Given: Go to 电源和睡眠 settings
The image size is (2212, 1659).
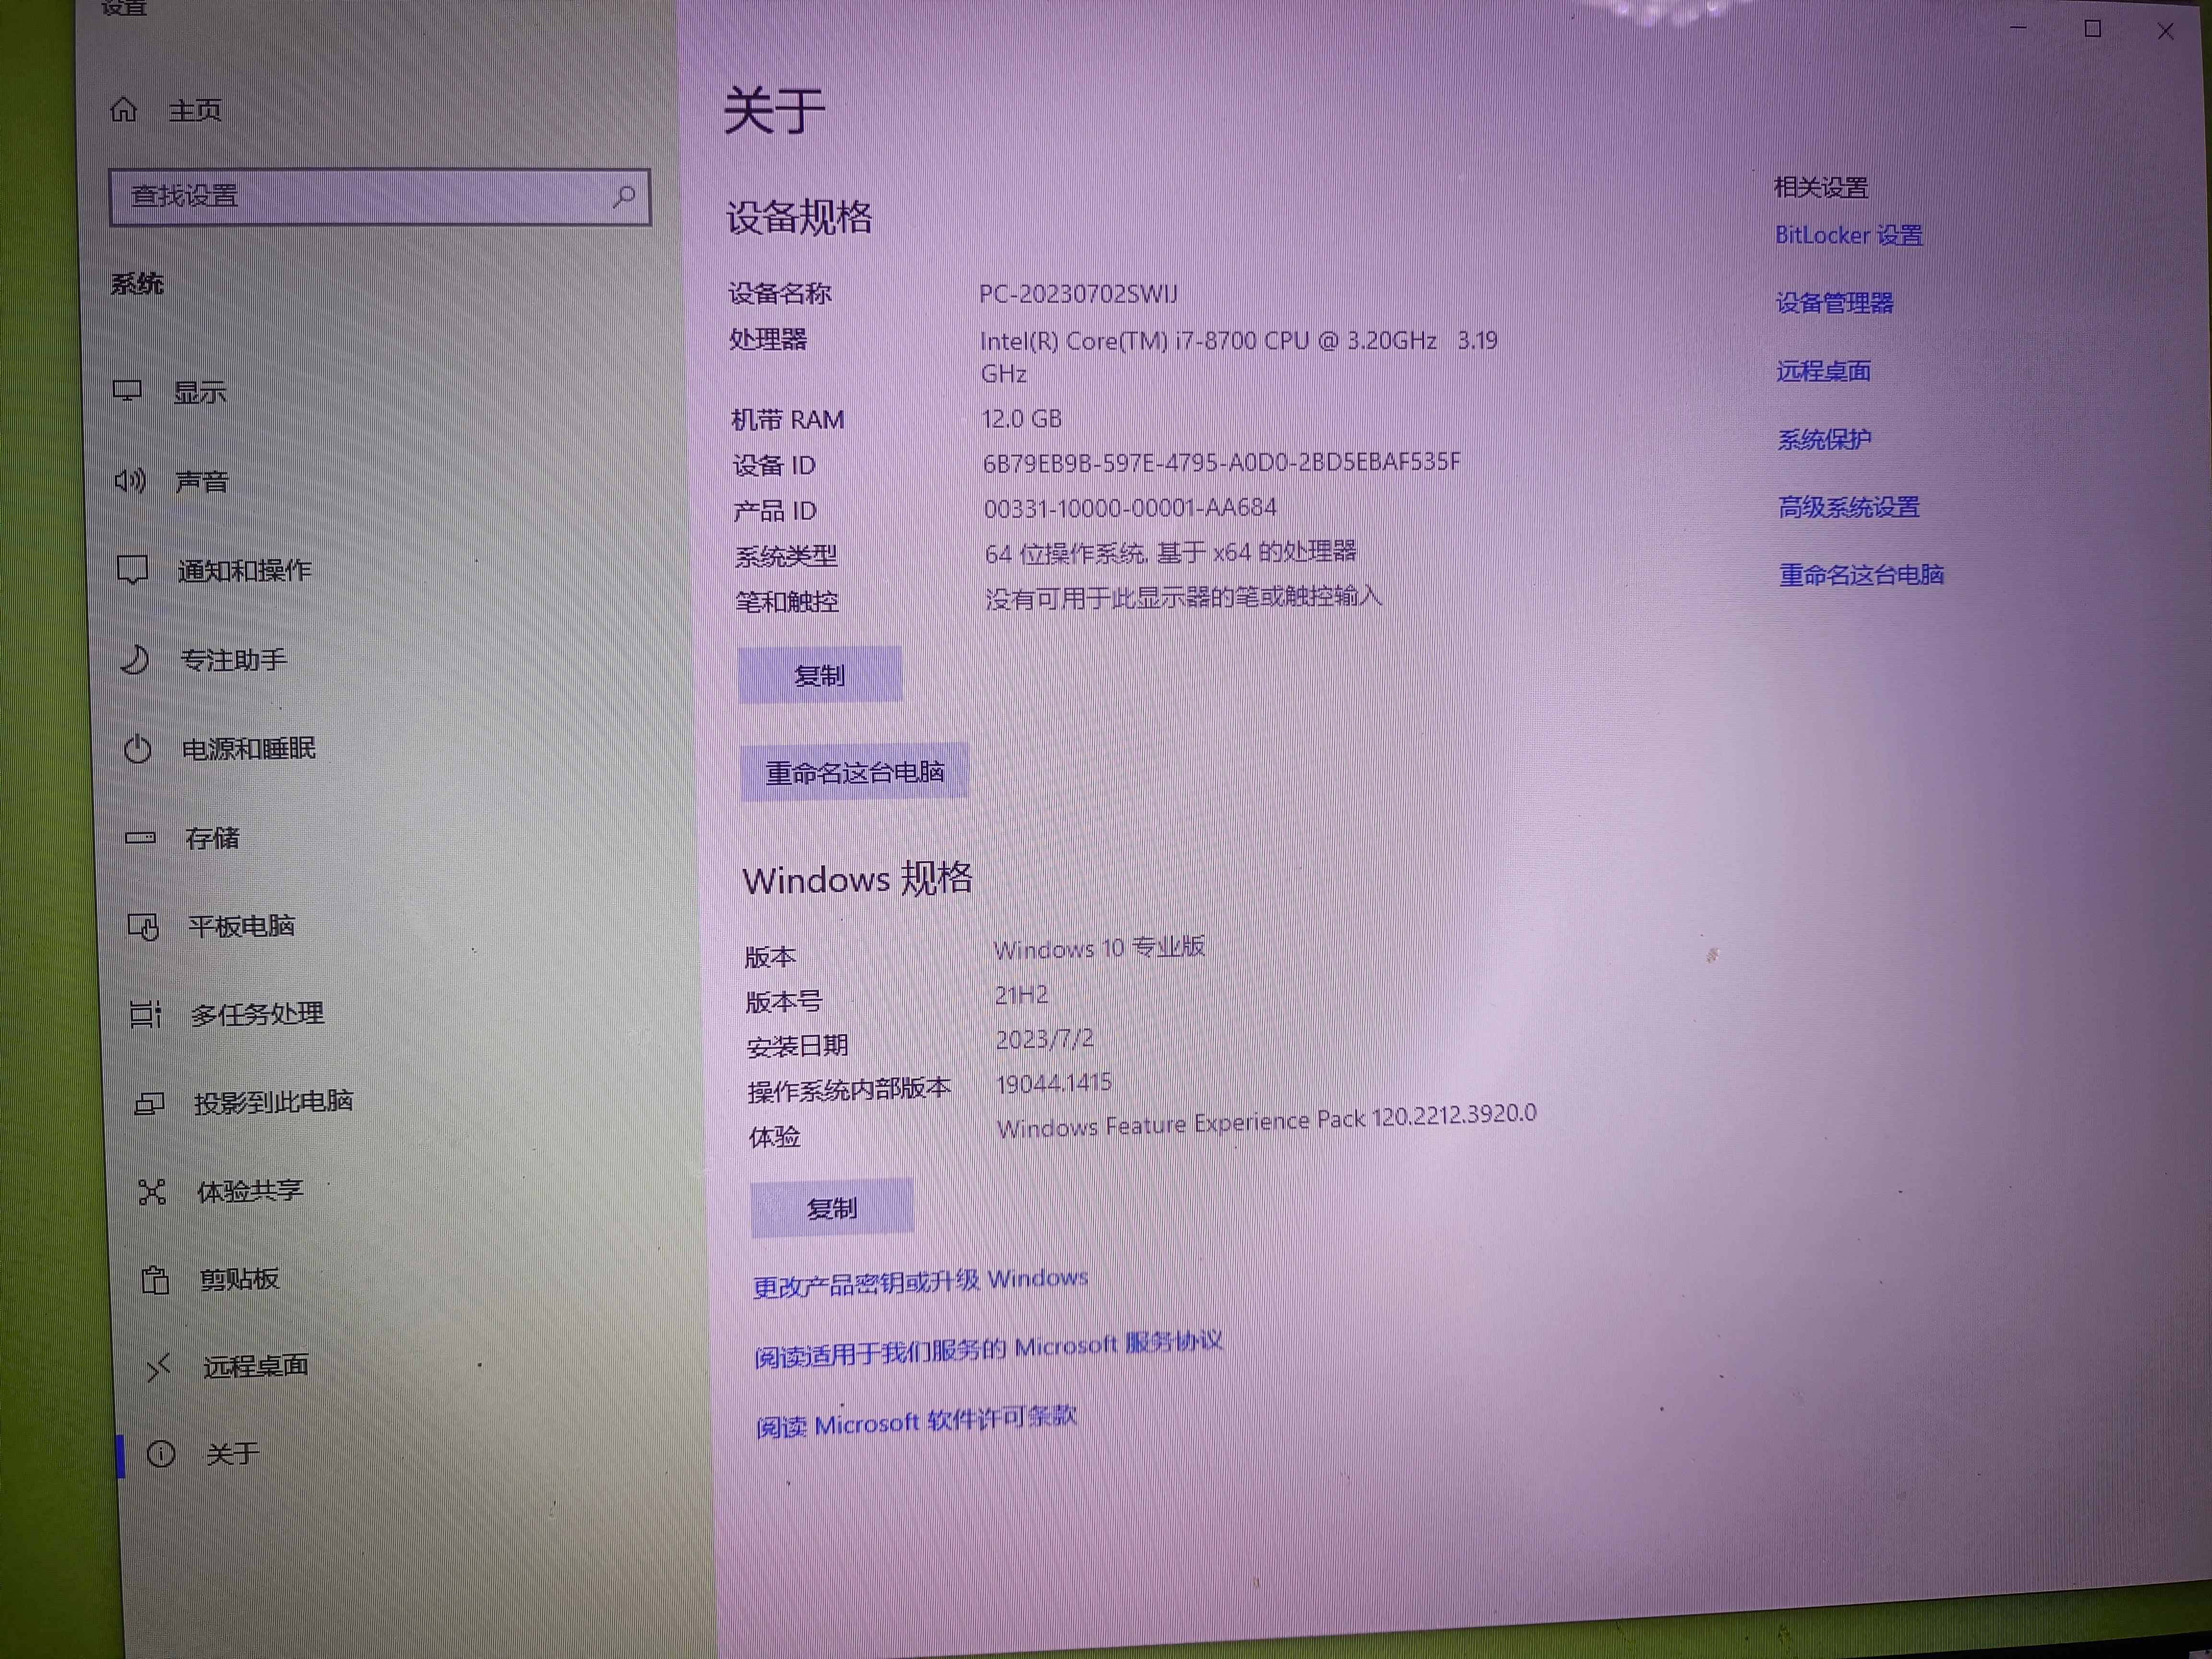Looking at the screenshot, I should coord(249,748).
